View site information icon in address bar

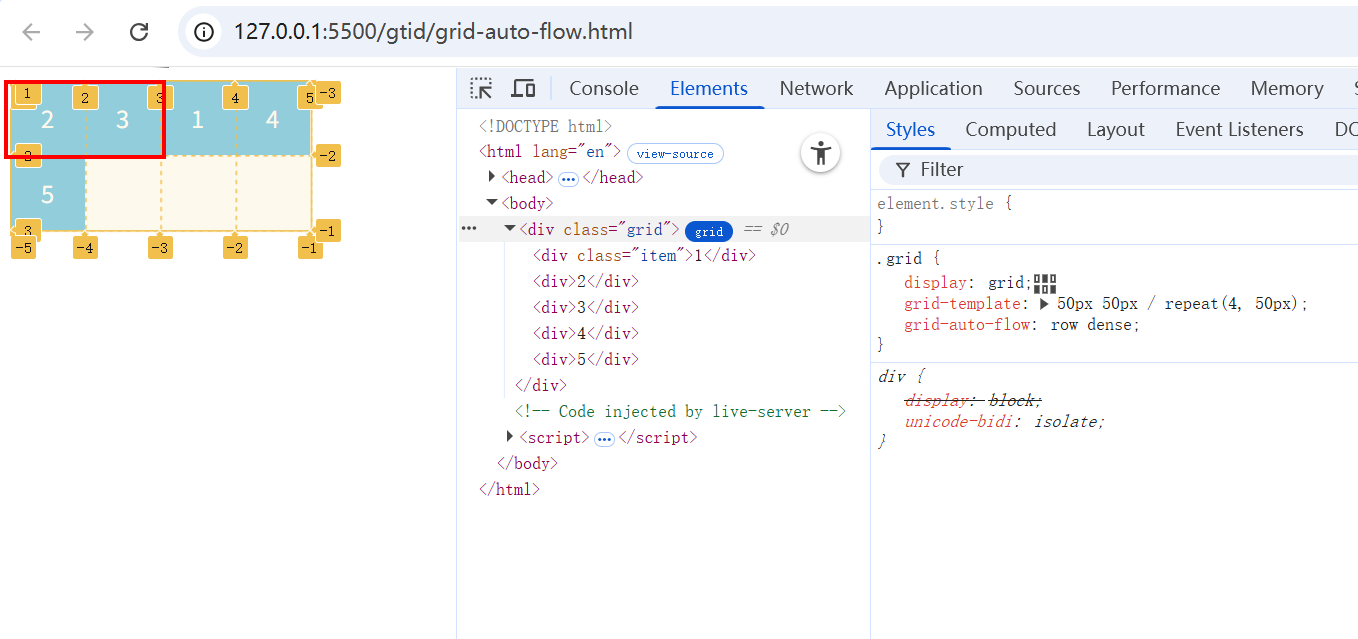pyautogui.click(x=204, y=32)
